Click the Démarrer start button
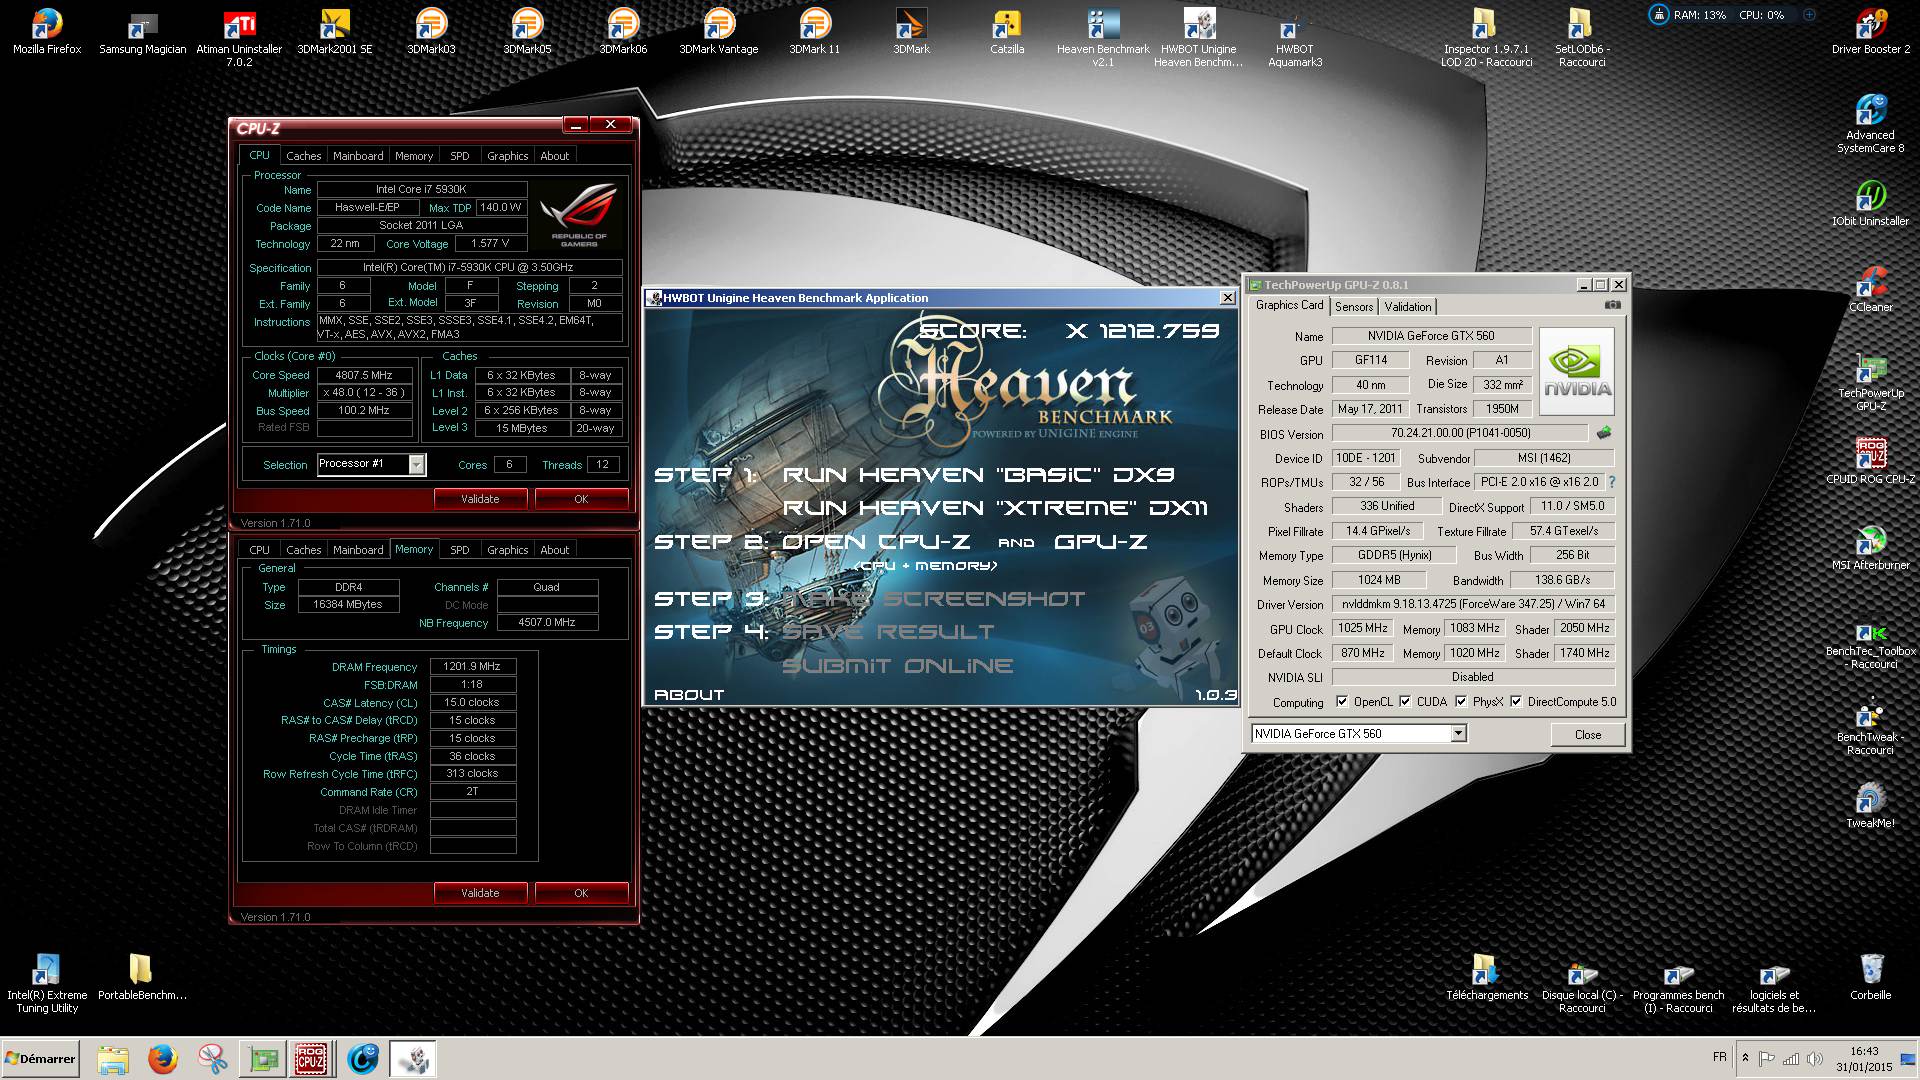 40,1058
